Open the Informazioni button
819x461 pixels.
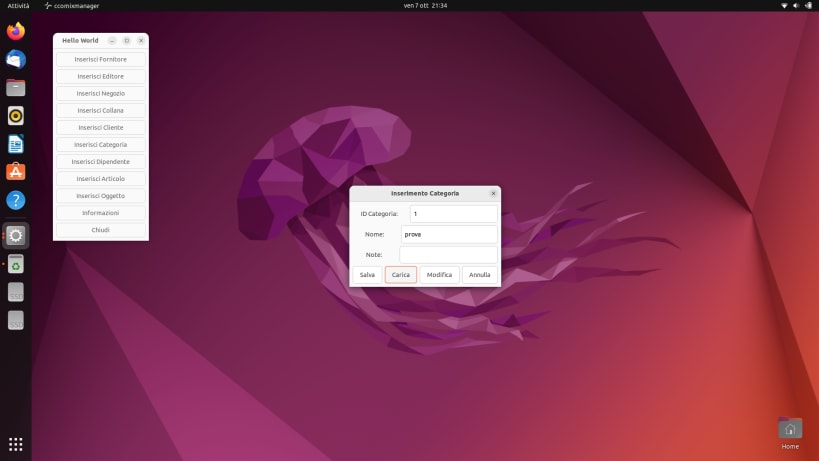click(101, 213)
